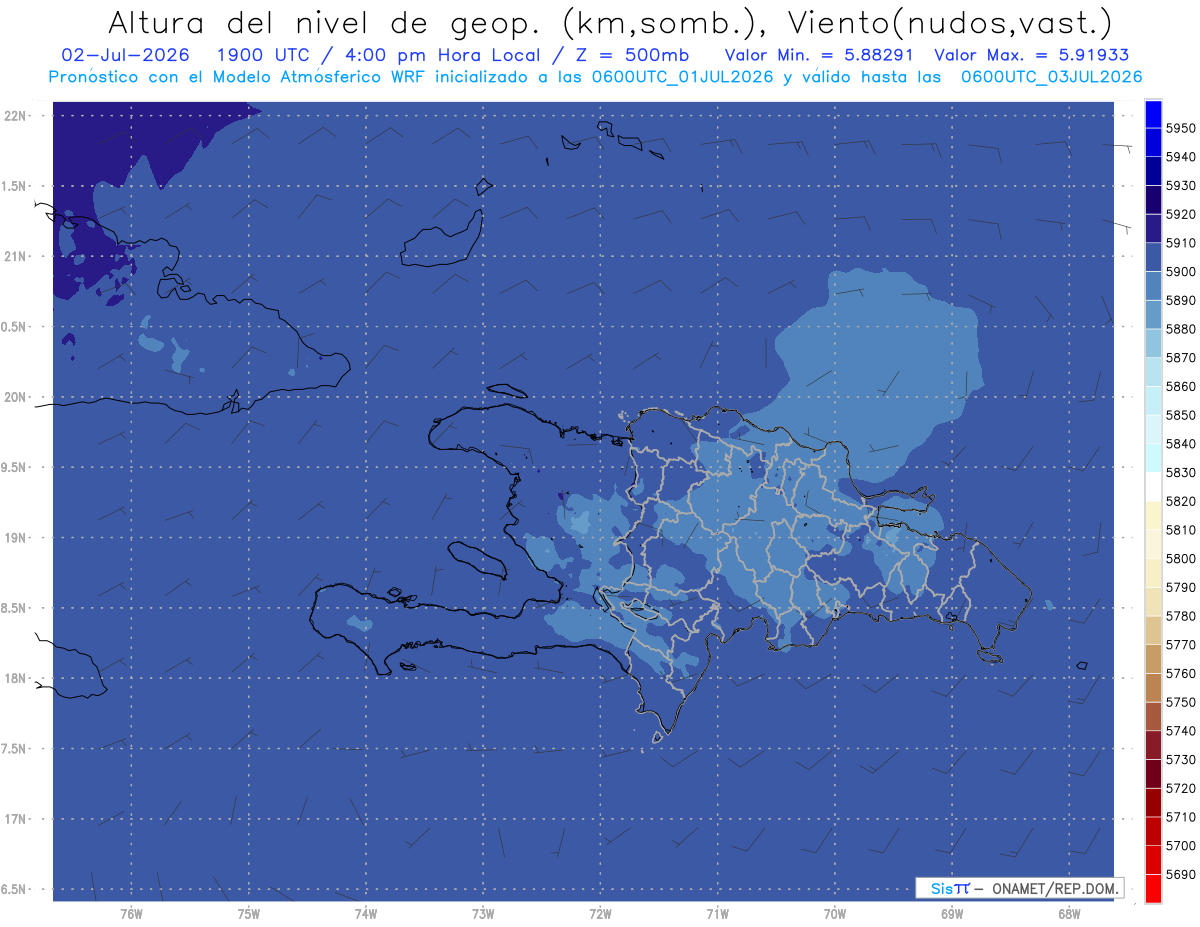Click the legend value 5920
Viewport: 1200px width, 927px height.
tap(1180, 214)
